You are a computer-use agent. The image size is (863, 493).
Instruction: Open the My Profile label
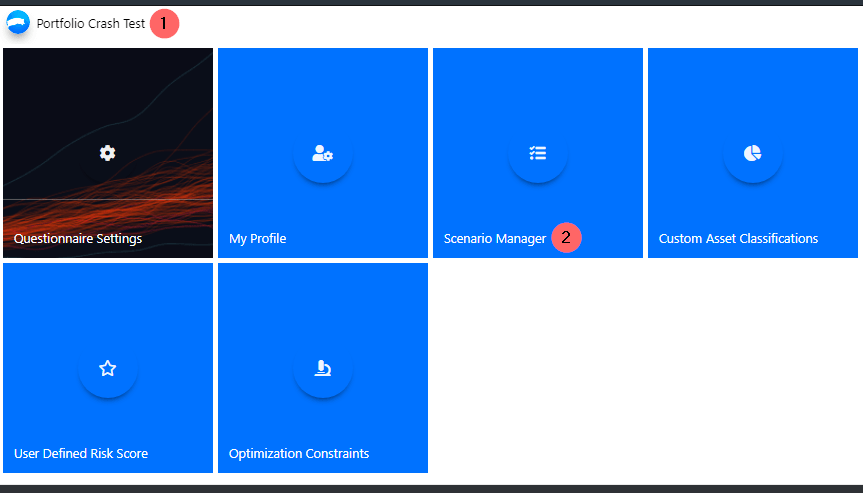[257, 239]
